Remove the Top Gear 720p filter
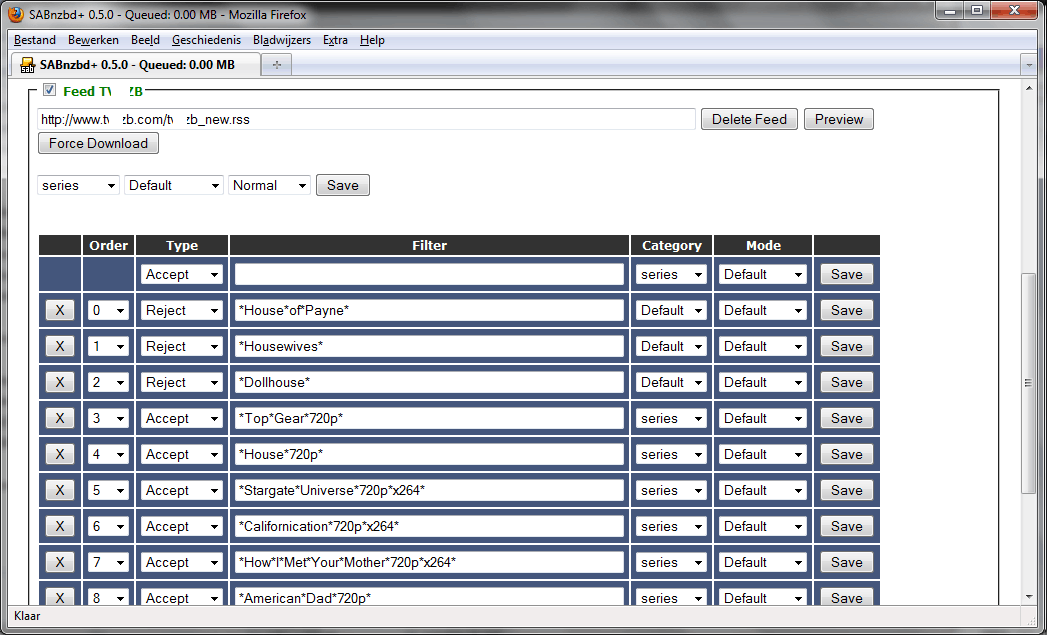Viewport: 1047px width, 635px height. (59, 419)
